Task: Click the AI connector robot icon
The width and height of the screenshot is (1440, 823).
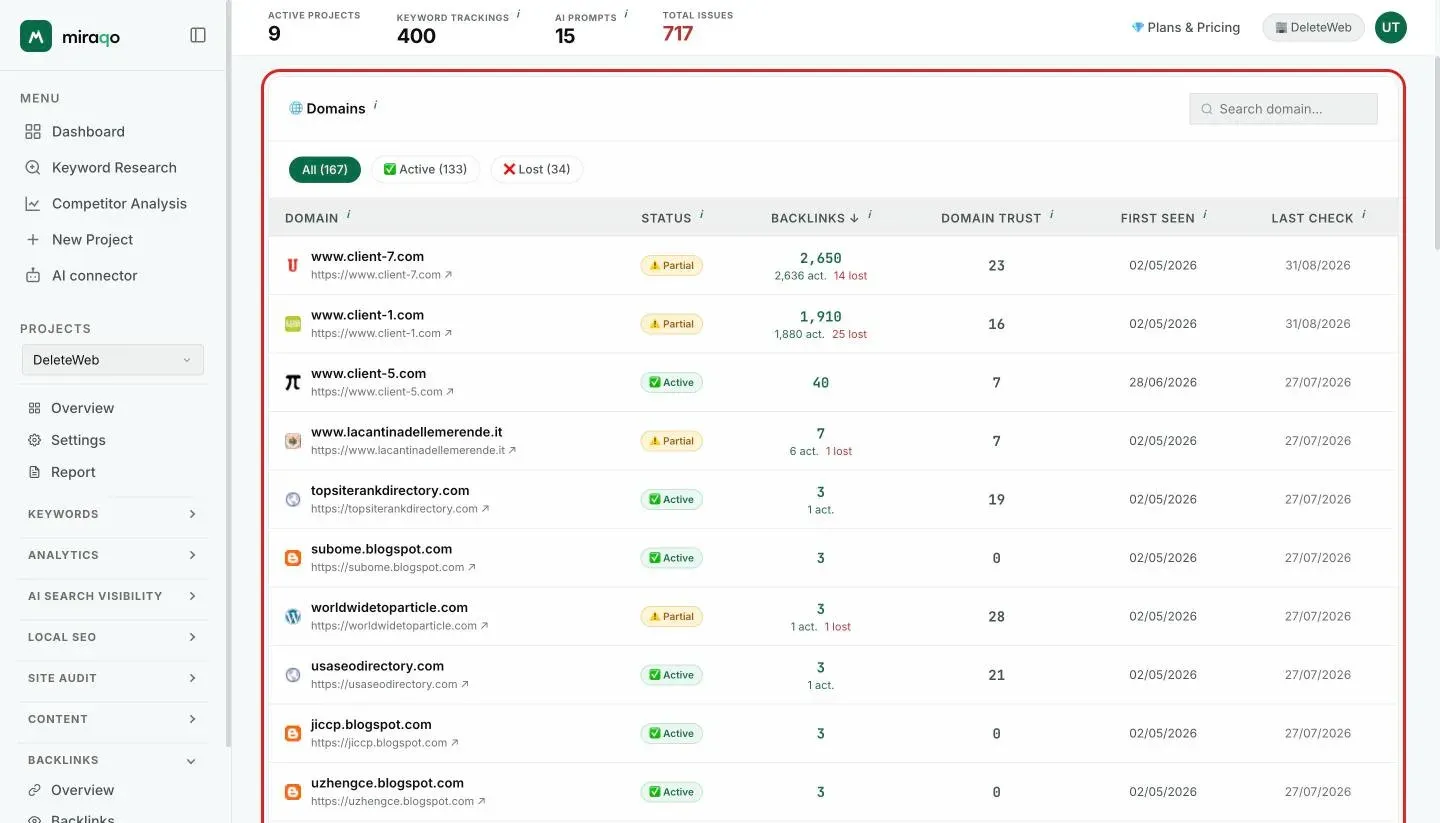Action: 33,275
